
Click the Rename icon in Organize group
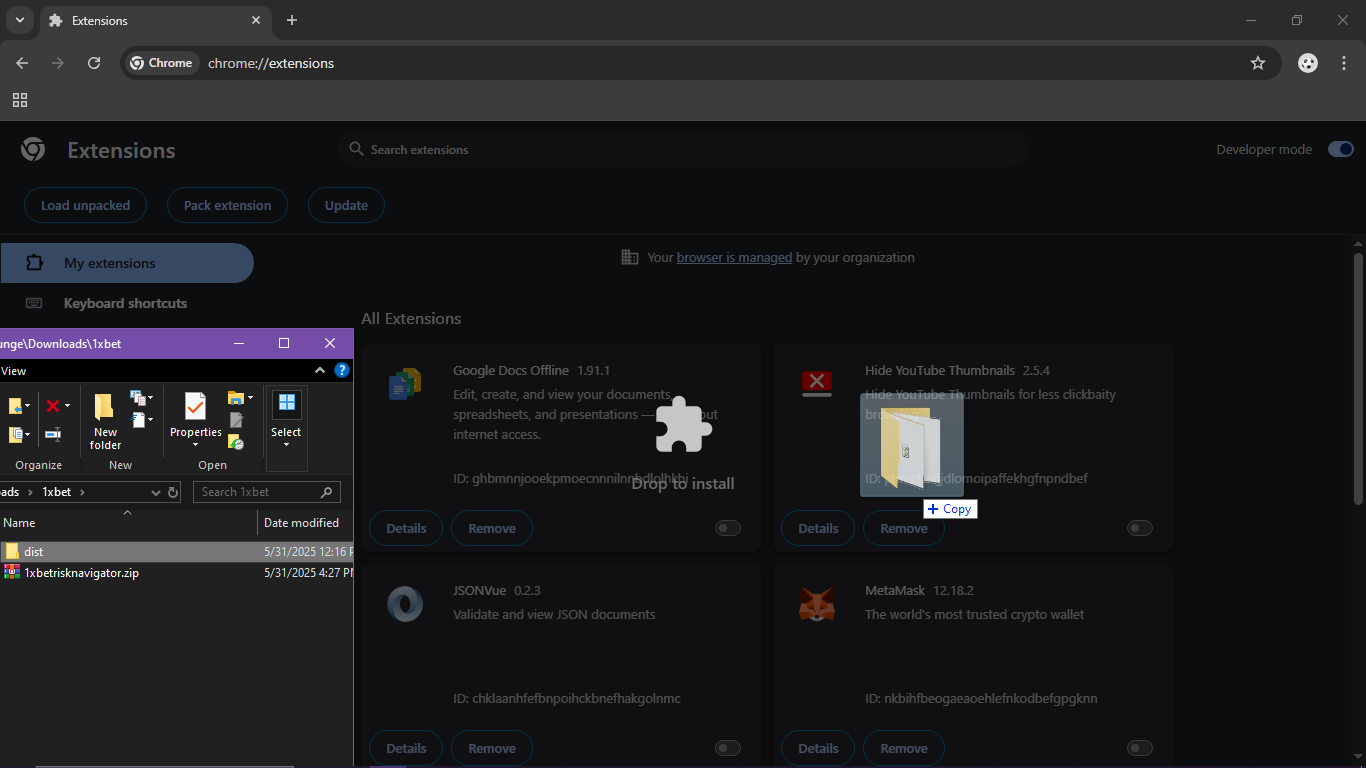[x=53, y=434]
